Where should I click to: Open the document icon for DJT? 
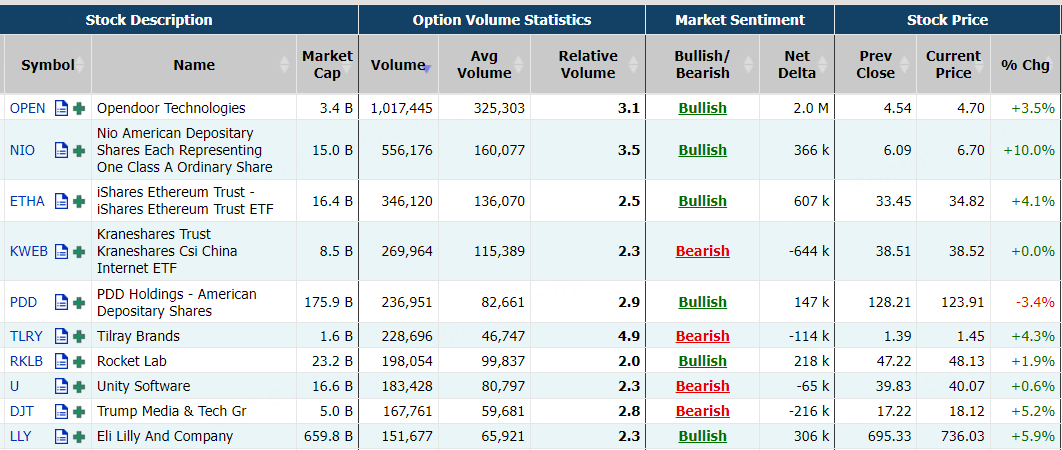62,411
